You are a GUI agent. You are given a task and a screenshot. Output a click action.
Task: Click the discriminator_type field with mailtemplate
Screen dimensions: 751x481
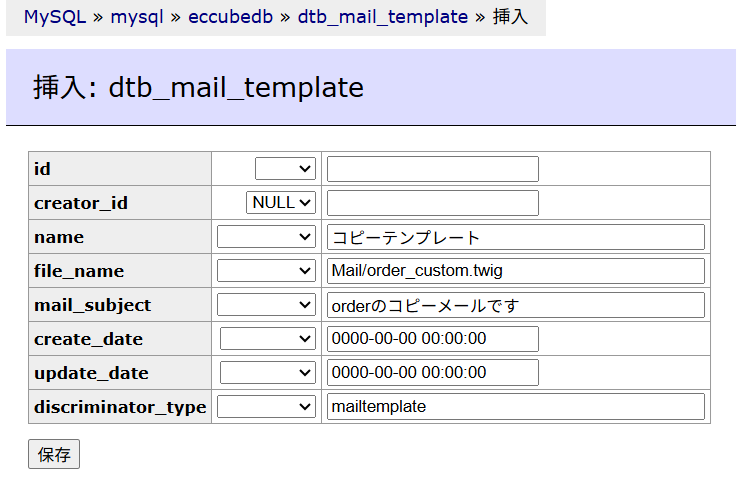pyautogui.click(x=515, y=407)
